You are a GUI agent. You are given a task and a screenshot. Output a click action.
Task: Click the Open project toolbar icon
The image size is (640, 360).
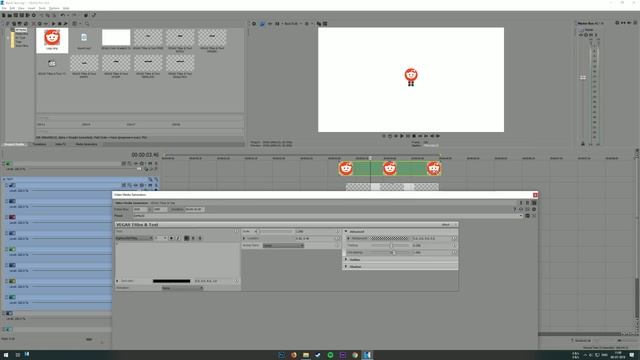tap(9, 15)
